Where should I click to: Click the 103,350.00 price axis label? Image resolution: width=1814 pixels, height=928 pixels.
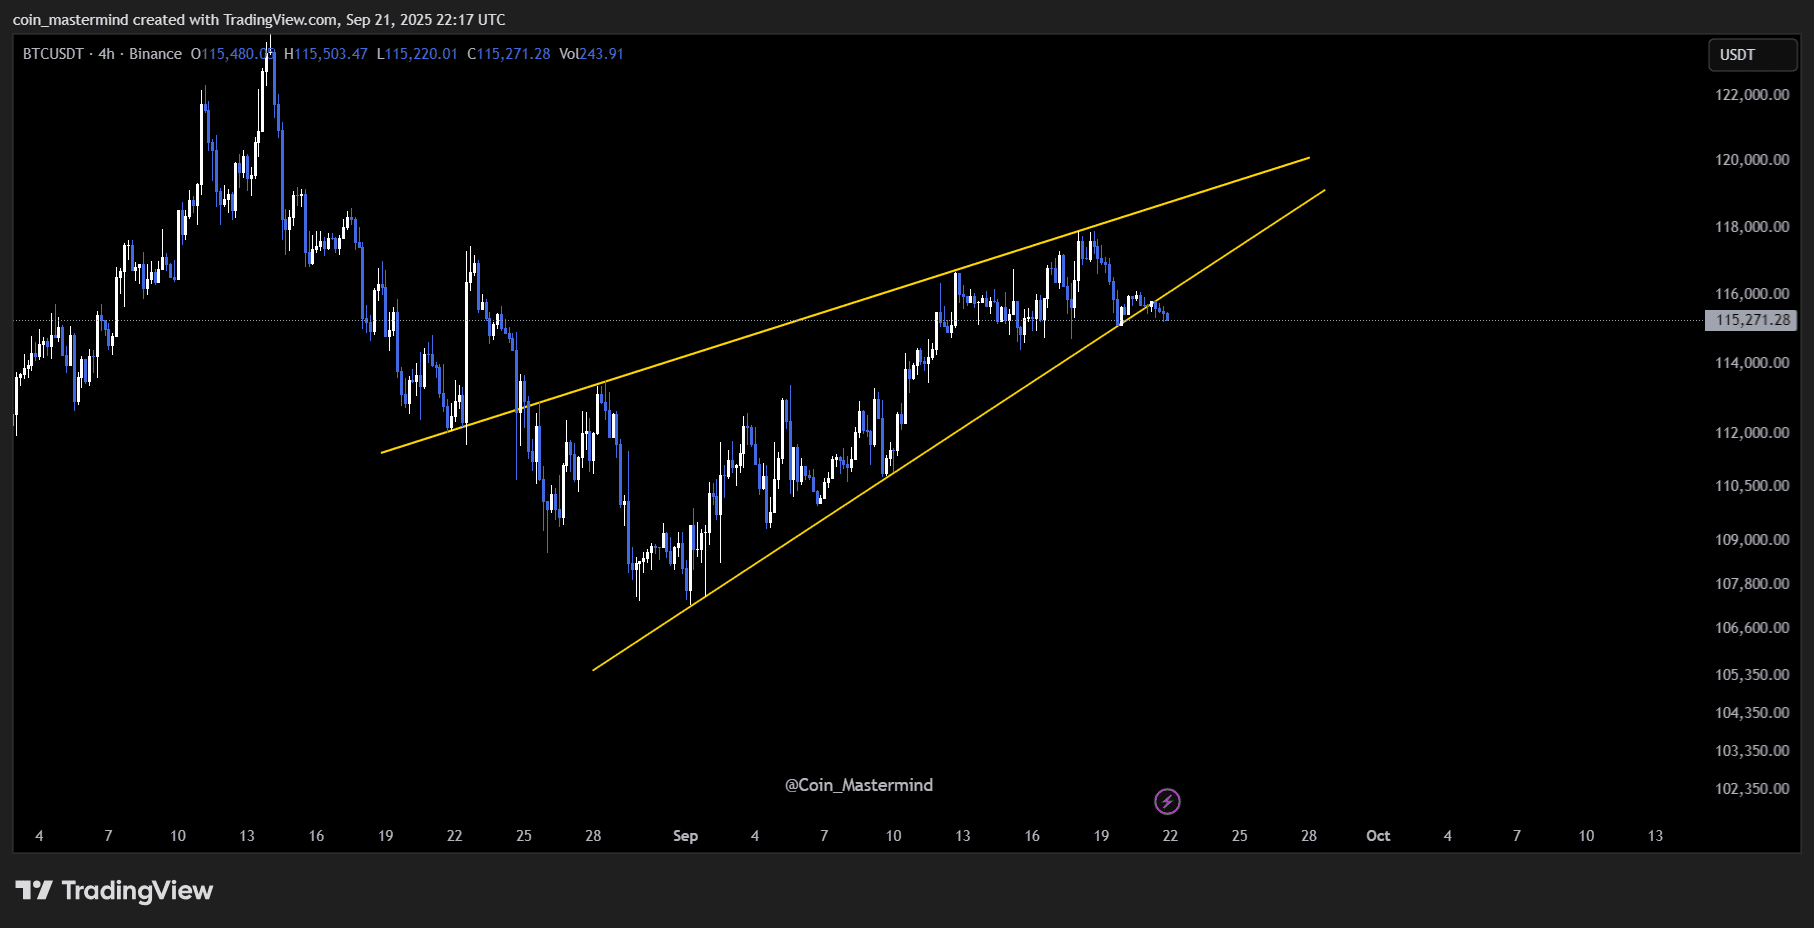[1752, 751]
